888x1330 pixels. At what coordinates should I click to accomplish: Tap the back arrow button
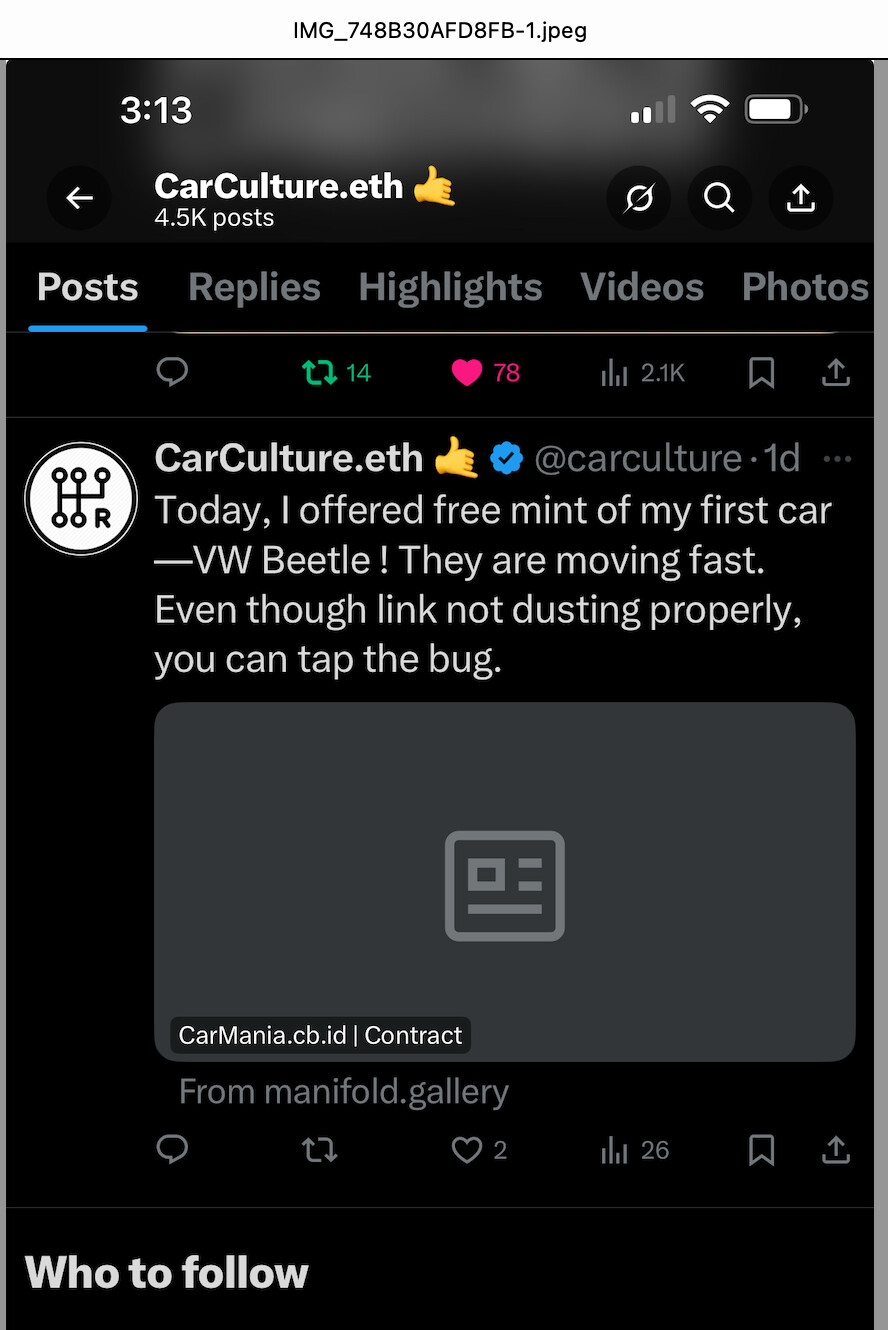click(x=80, y=198)
